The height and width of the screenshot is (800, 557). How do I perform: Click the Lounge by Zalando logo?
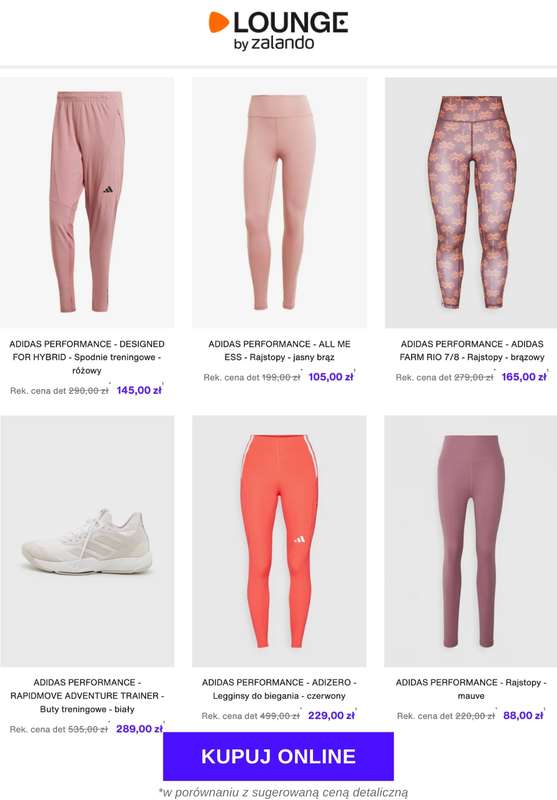point(278,31)
